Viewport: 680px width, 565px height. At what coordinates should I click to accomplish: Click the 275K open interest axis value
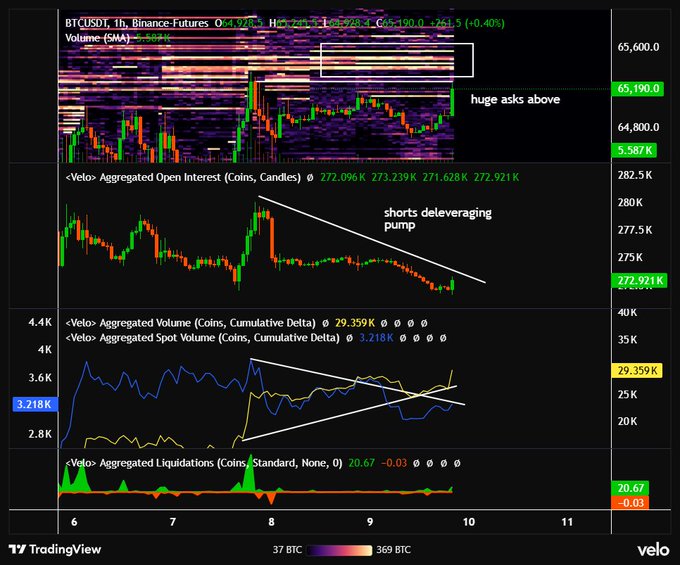630,258
